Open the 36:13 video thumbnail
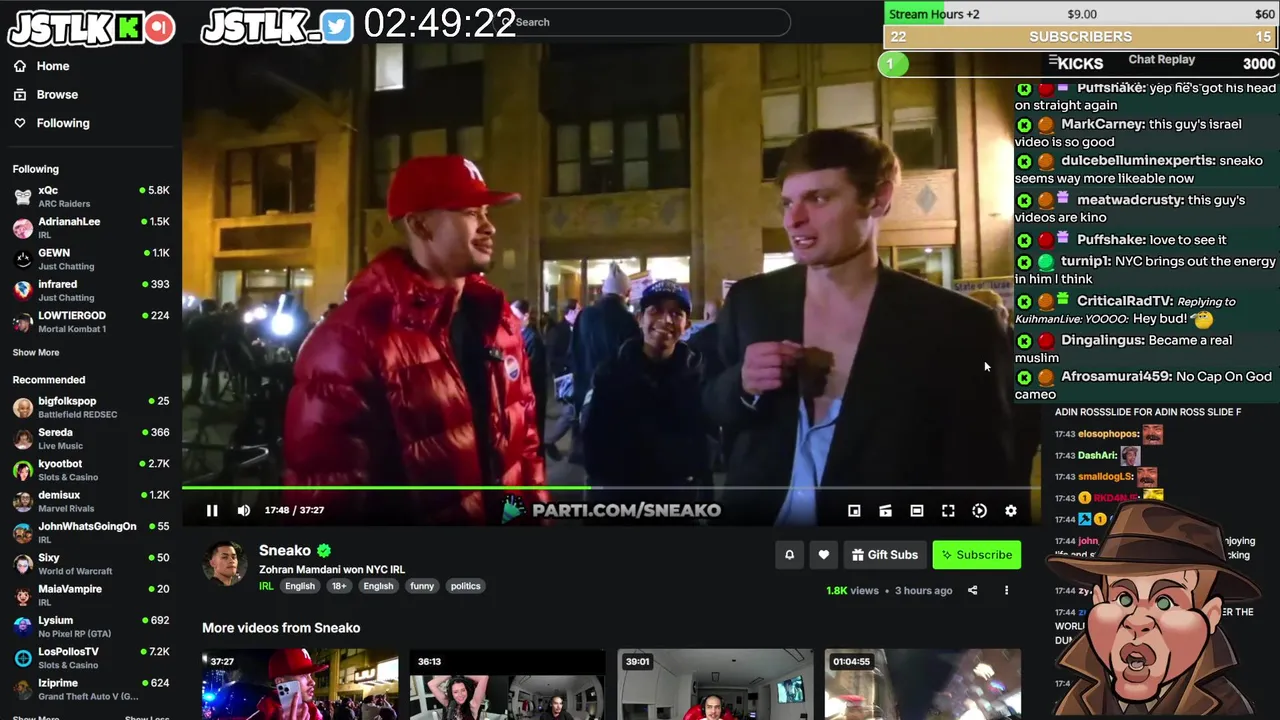This screenshot has height=720, width=1280. [x=507, y=685]
